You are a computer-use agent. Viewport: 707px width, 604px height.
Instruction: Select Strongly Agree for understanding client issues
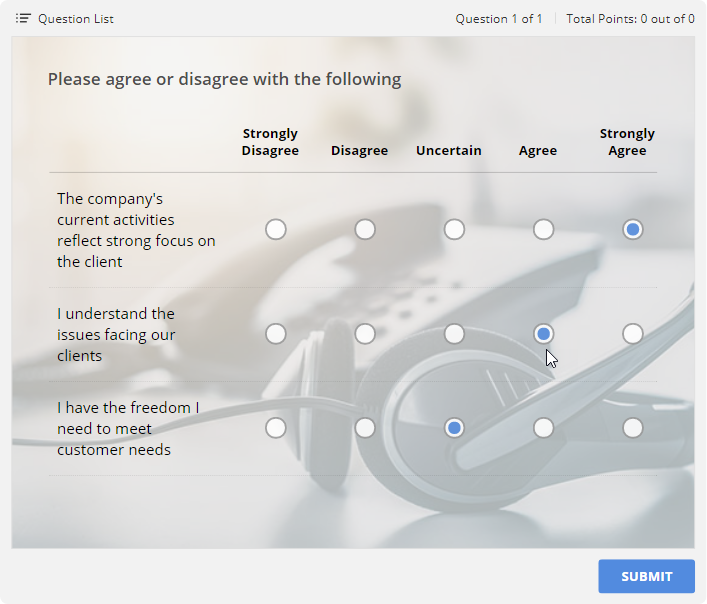pyautogui.click(x=632, y=334)
